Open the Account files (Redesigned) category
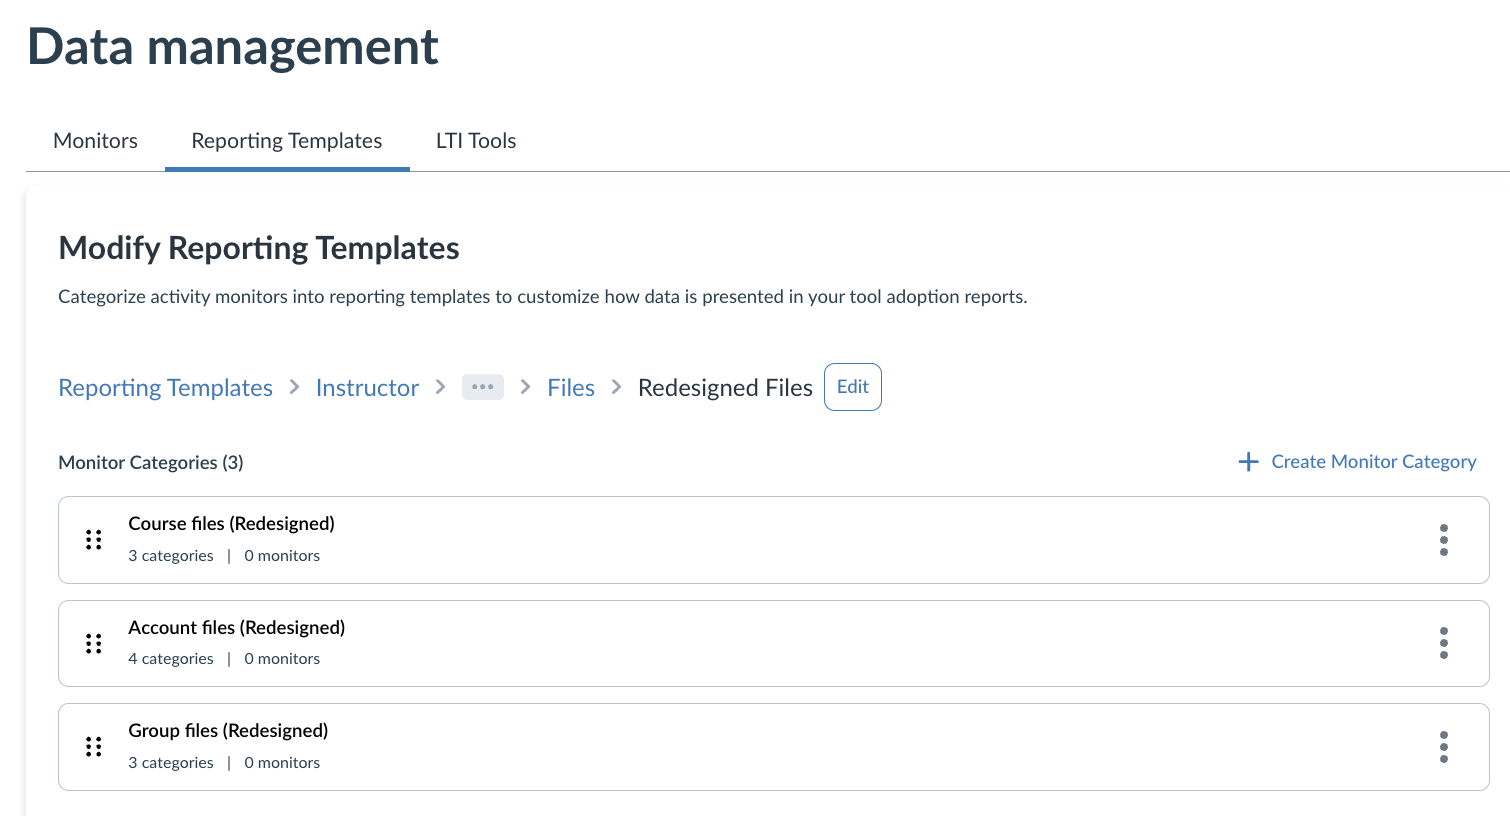This screenshot has height=816, width=1510. tap(237, 628)
